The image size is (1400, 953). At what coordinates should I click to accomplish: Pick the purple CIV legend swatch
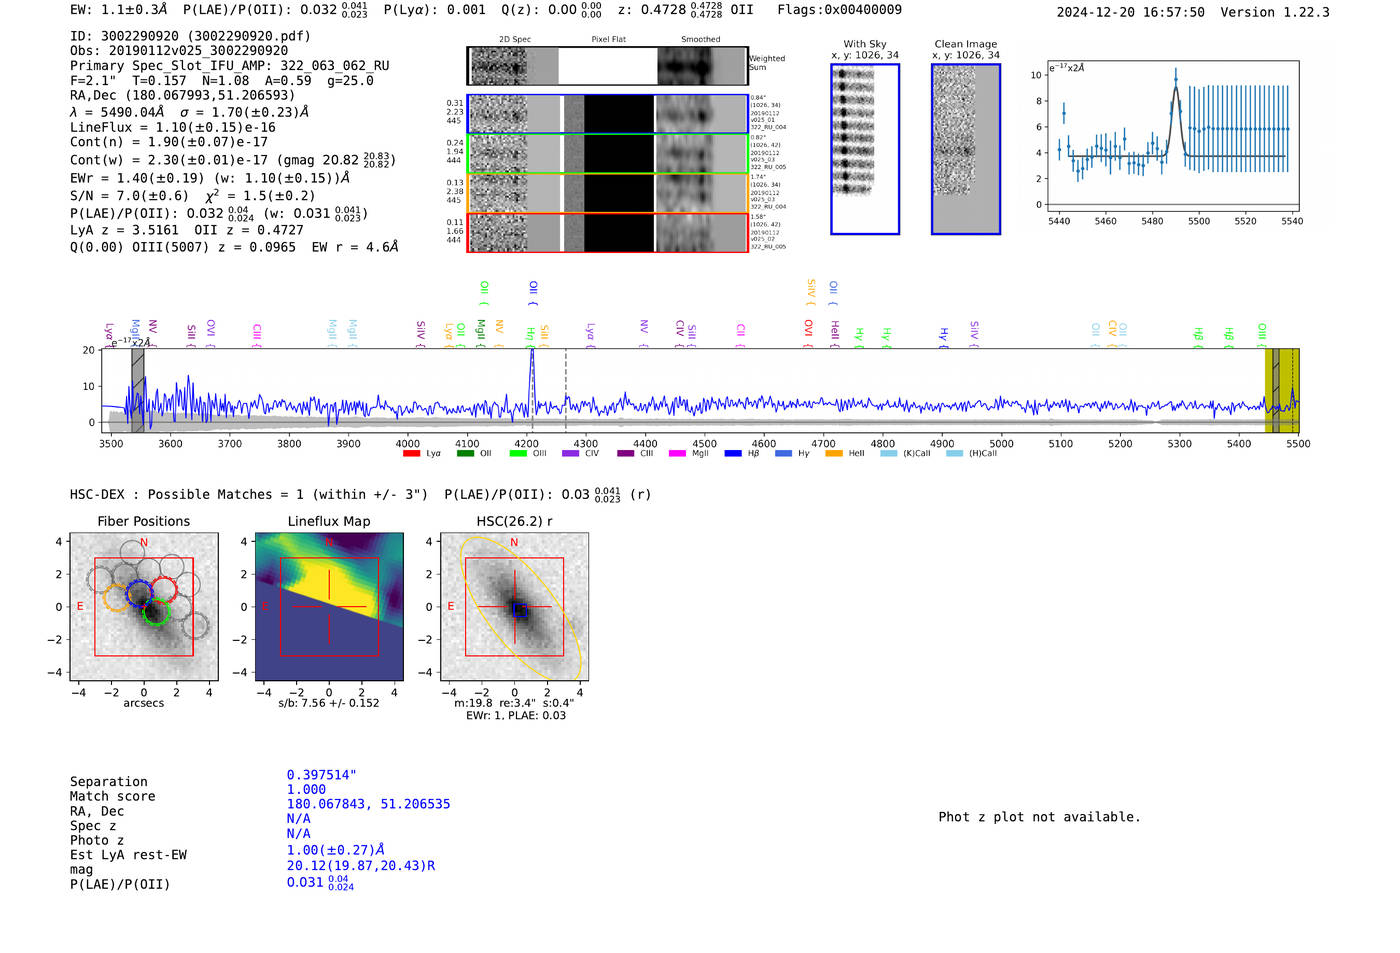pyautogui.click(x=571, y=454)
